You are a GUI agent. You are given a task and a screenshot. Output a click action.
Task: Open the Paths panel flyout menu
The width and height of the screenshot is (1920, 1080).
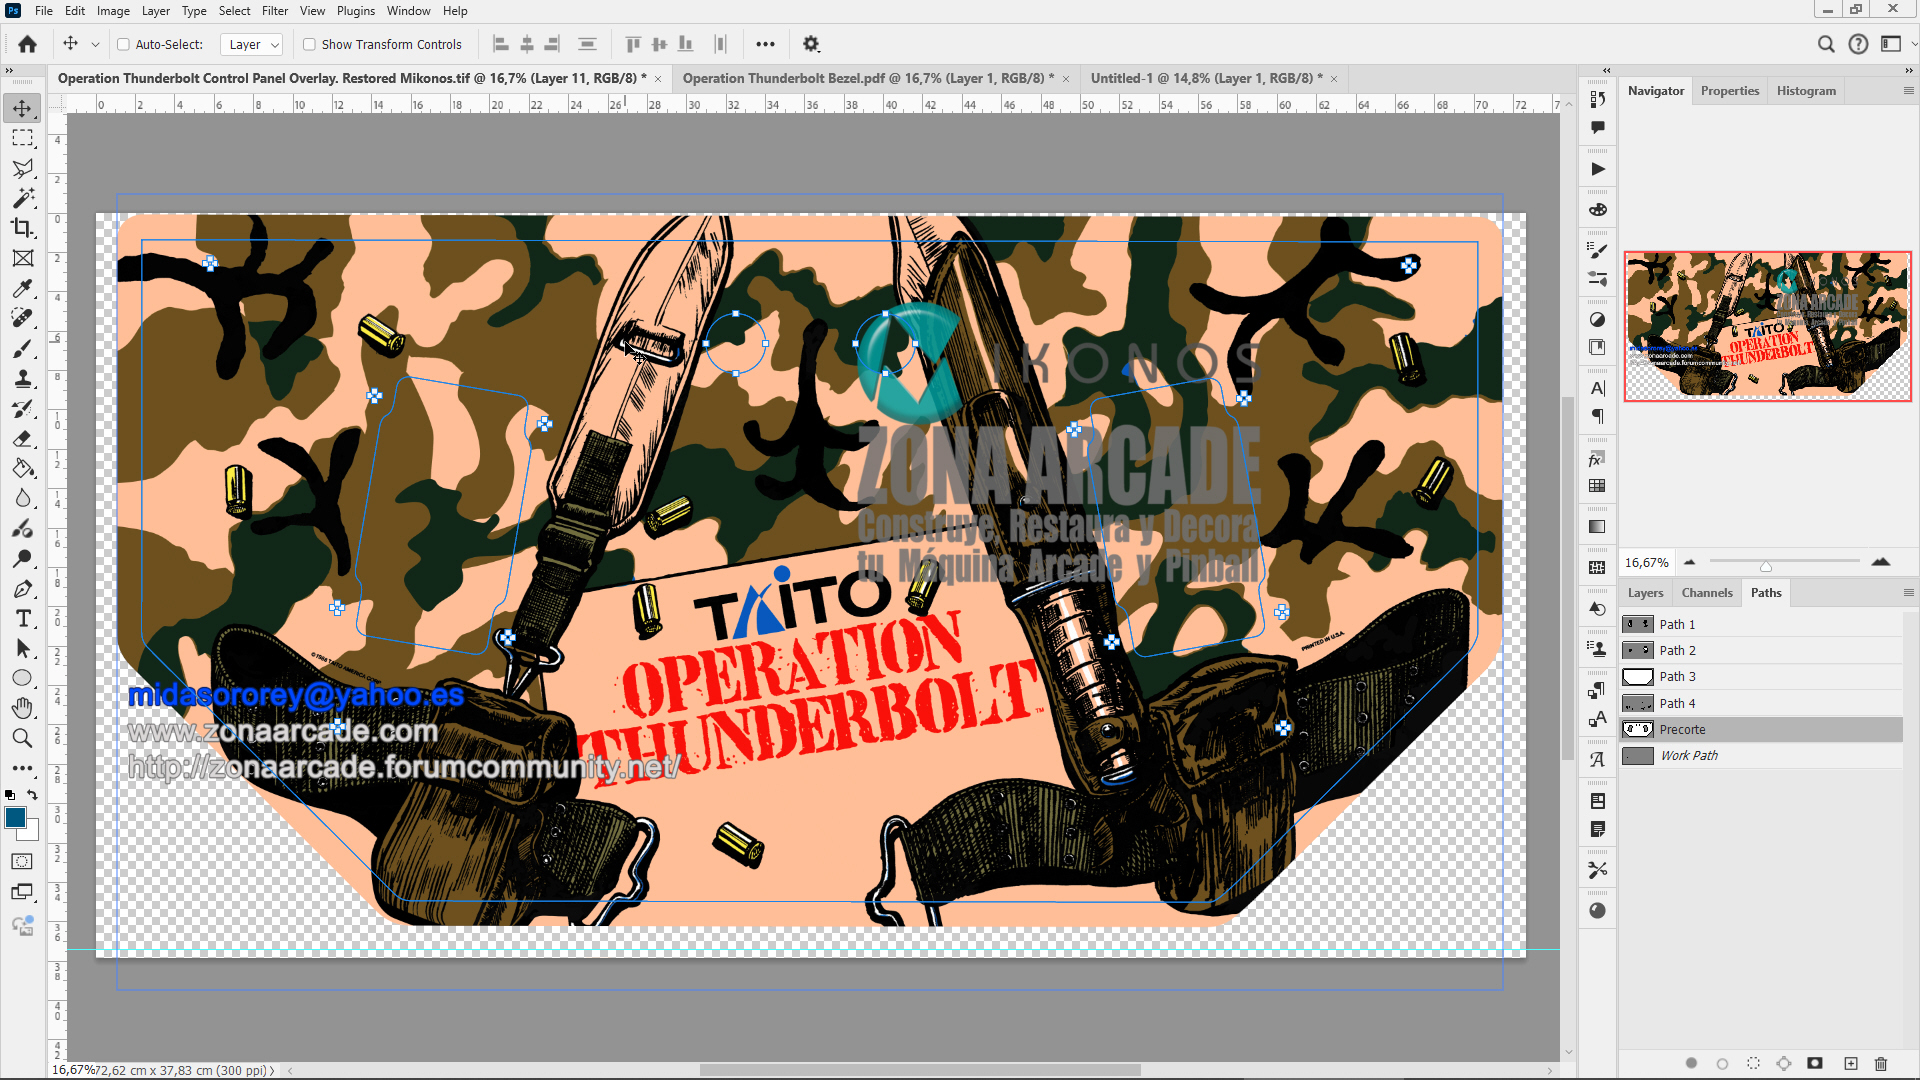(1910, 592)
